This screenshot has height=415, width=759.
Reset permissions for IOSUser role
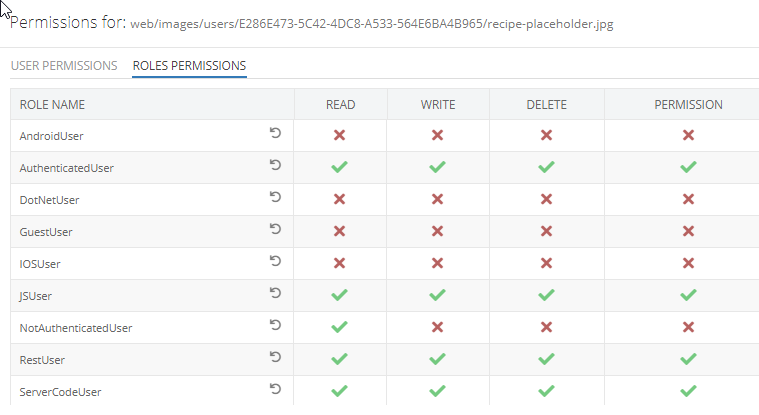275,261
